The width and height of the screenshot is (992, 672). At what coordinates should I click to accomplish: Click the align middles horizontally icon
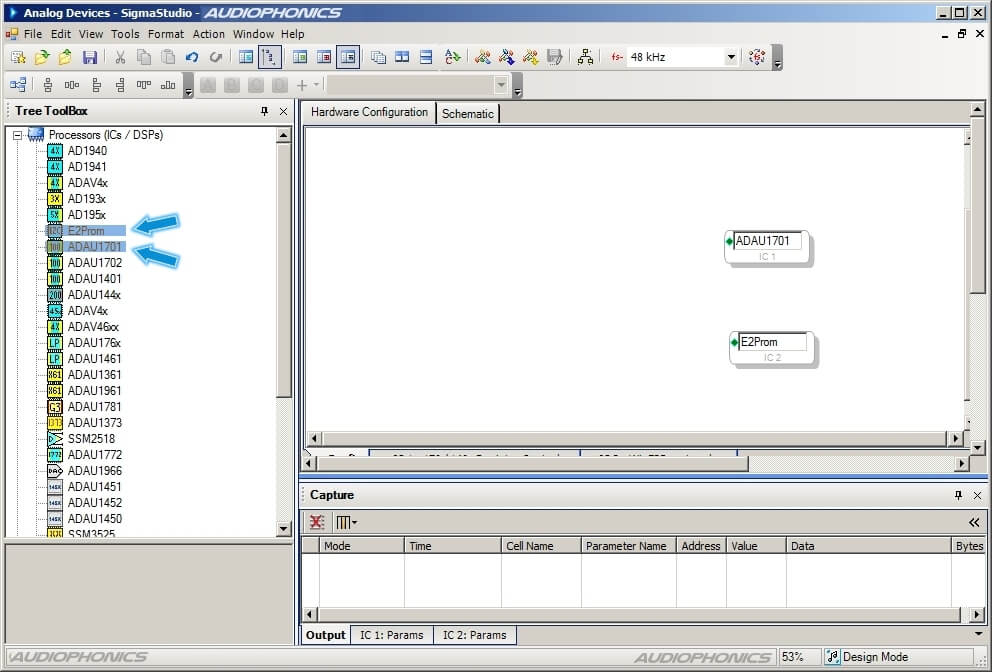(71, 85)
